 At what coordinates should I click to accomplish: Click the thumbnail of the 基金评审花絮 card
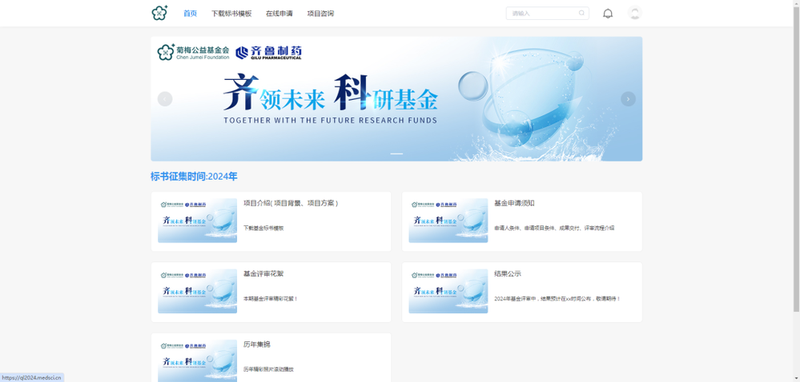click(x=197, y=291)
